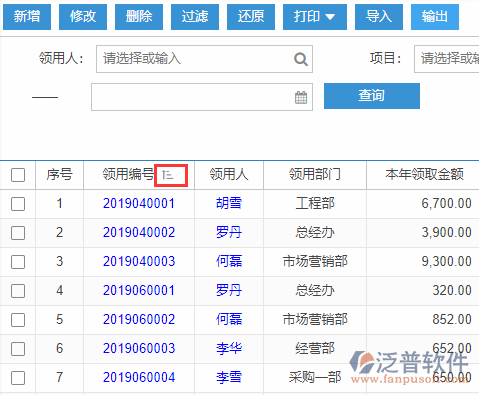Click the 过滤 button
This screenshot has width=479, height=395.
195,17
